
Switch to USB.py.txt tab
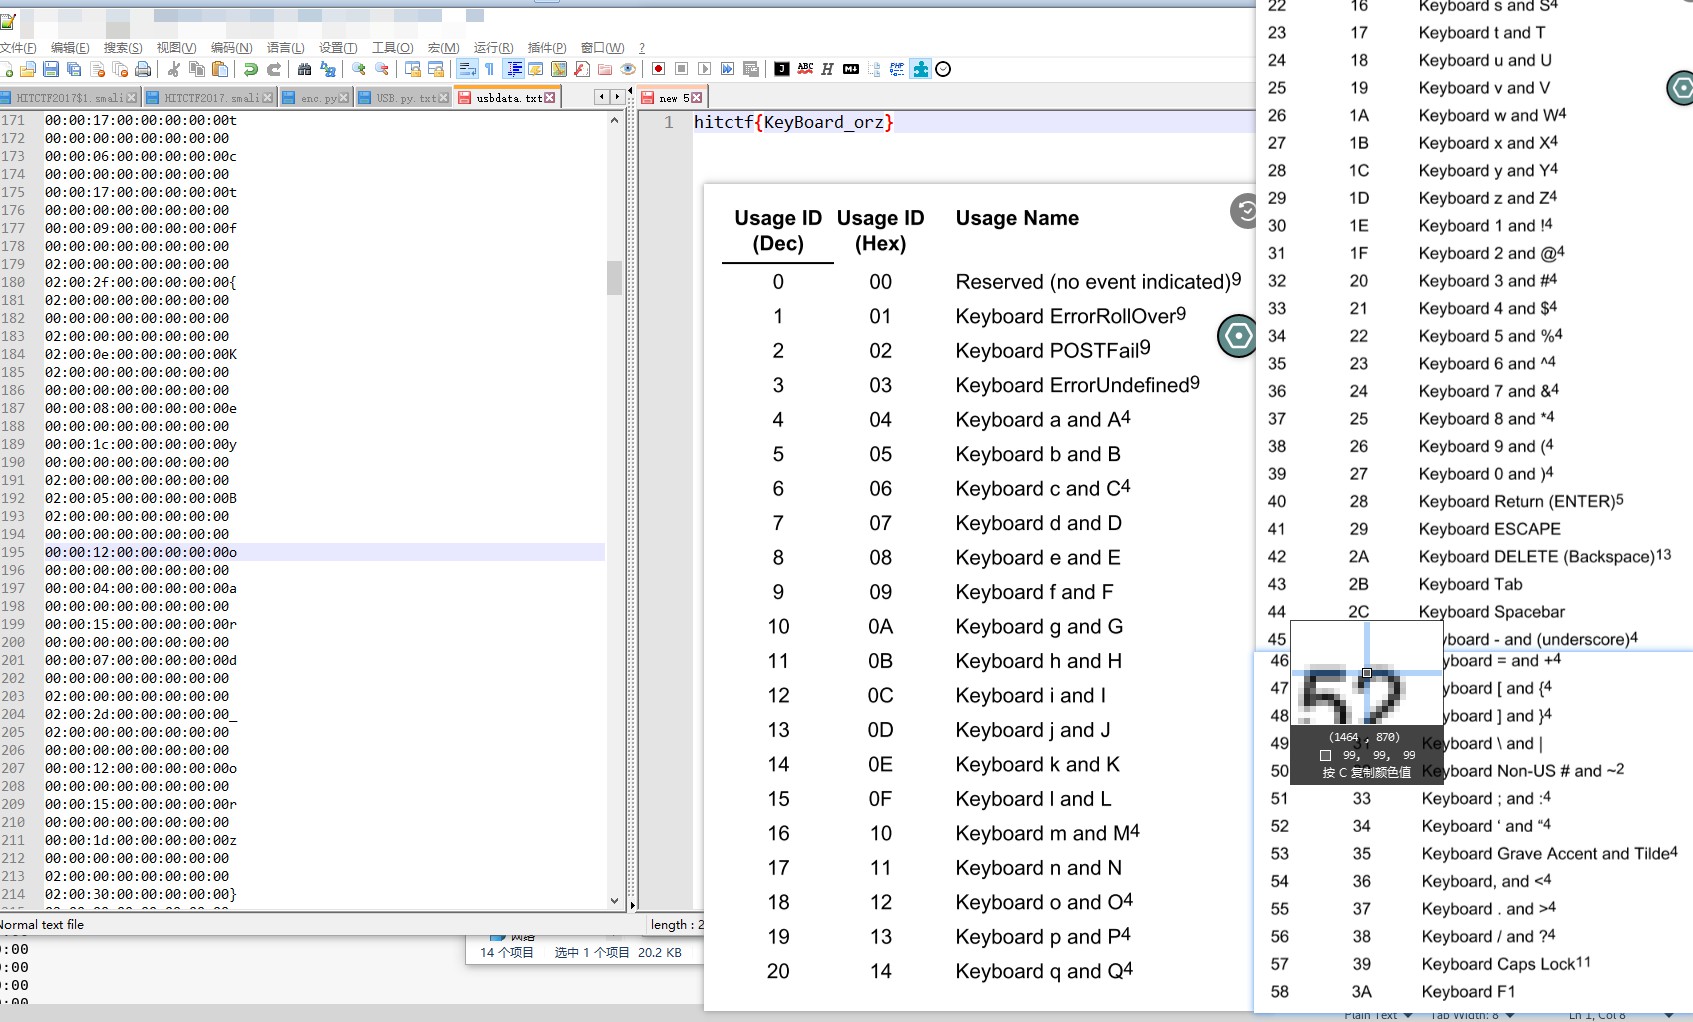pyautogui.click(x=404, y=98)
